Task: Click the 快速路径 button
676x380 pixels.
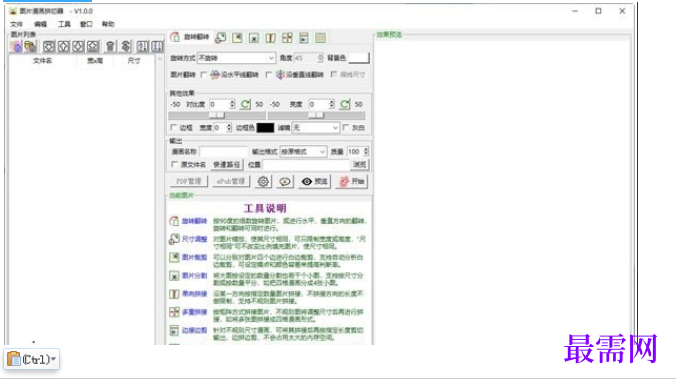Action: [227, 164]
